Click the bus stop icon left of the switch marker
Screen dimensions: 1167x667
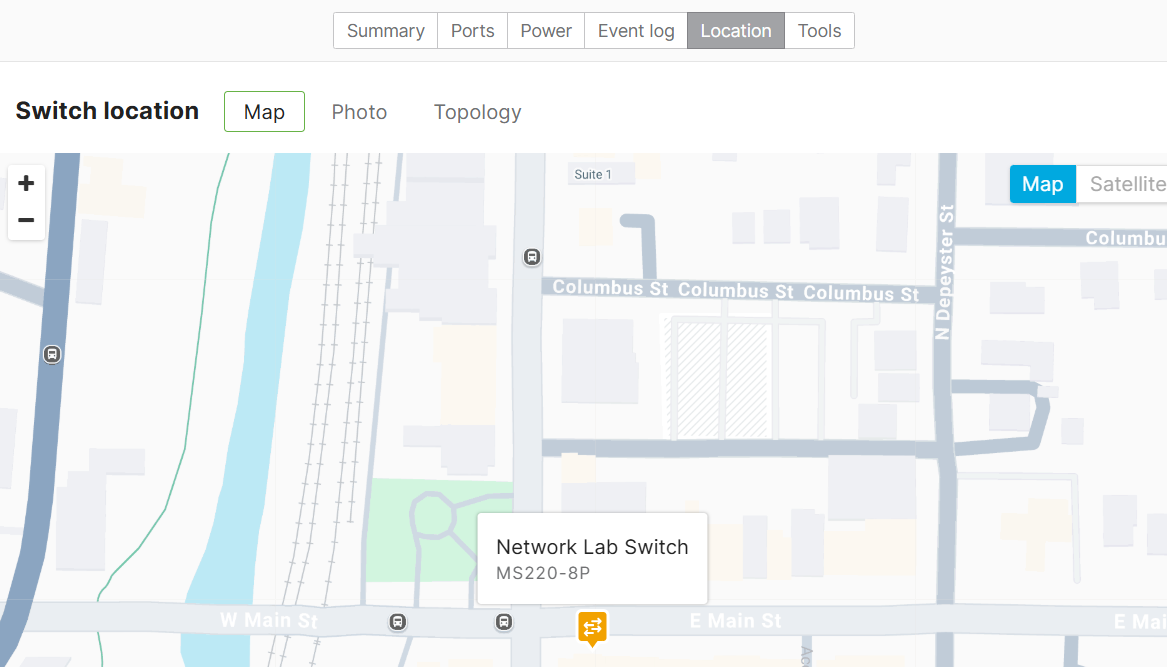[504, 622]
